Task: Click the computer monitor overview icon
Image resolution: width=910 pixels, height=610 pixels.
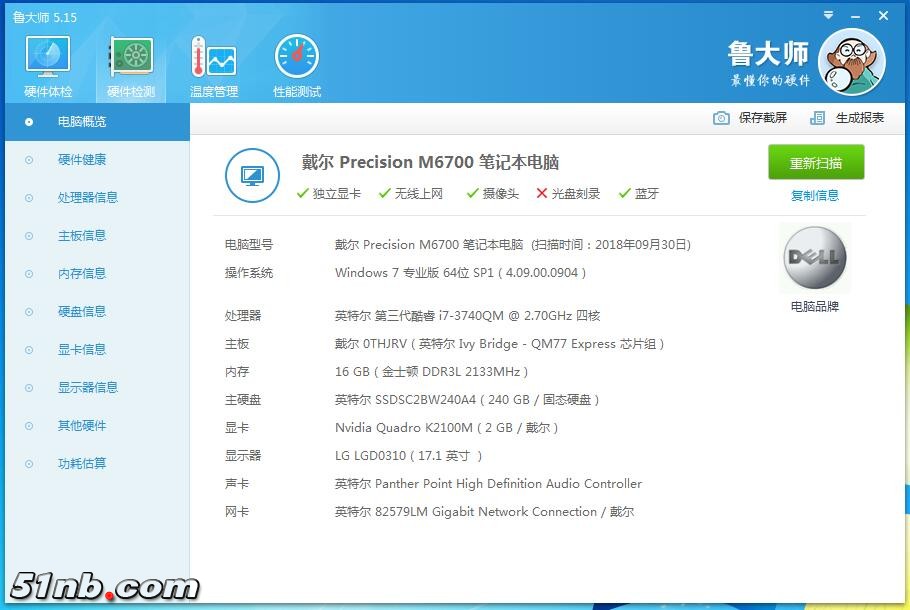Action: coord(252,175)
